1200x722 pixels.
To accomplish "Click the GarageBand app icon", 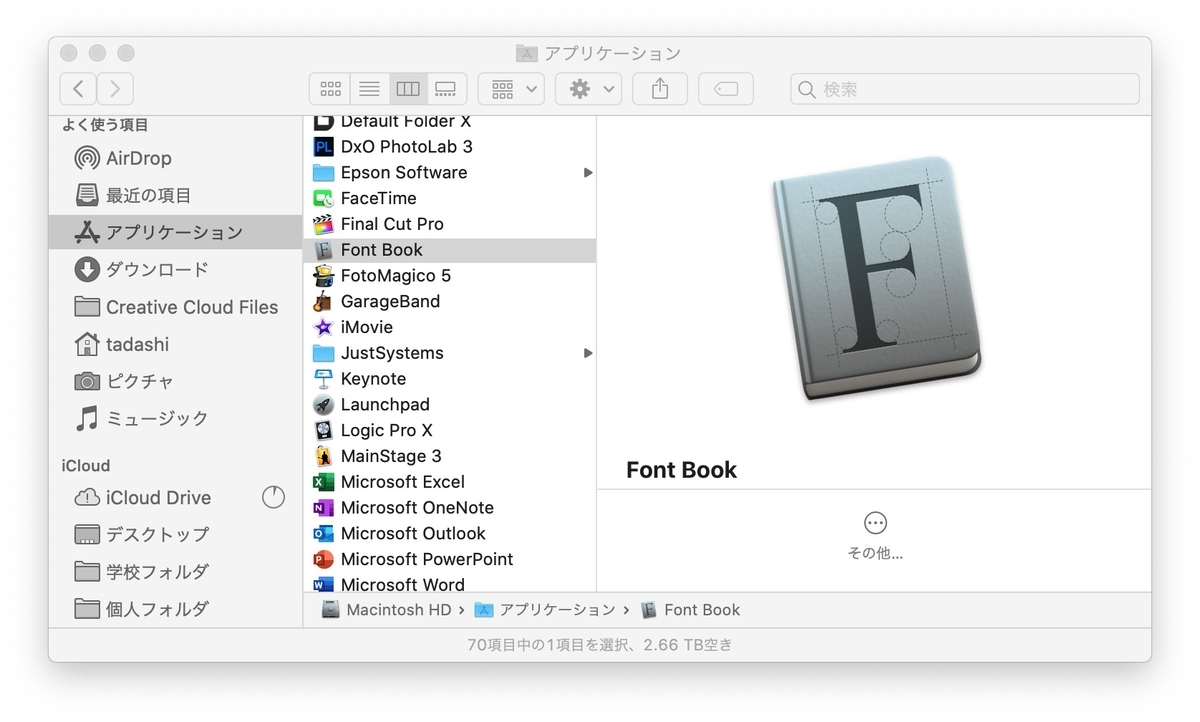I will pos(323,301).
